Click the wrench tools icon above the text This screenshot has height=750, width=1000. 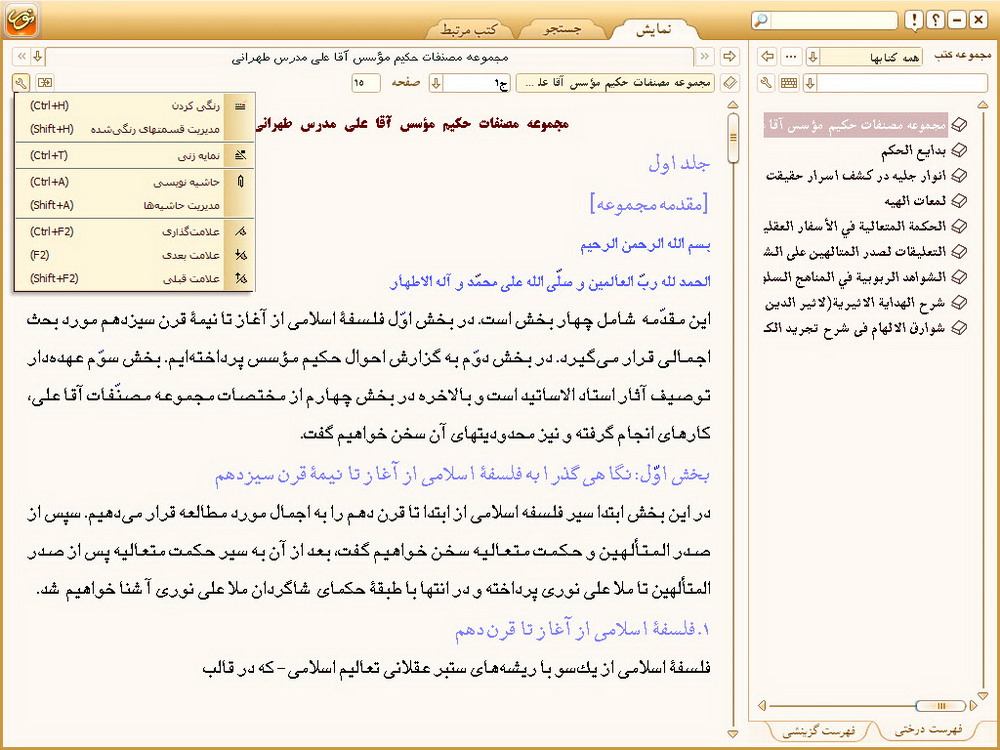click(22, 82)
